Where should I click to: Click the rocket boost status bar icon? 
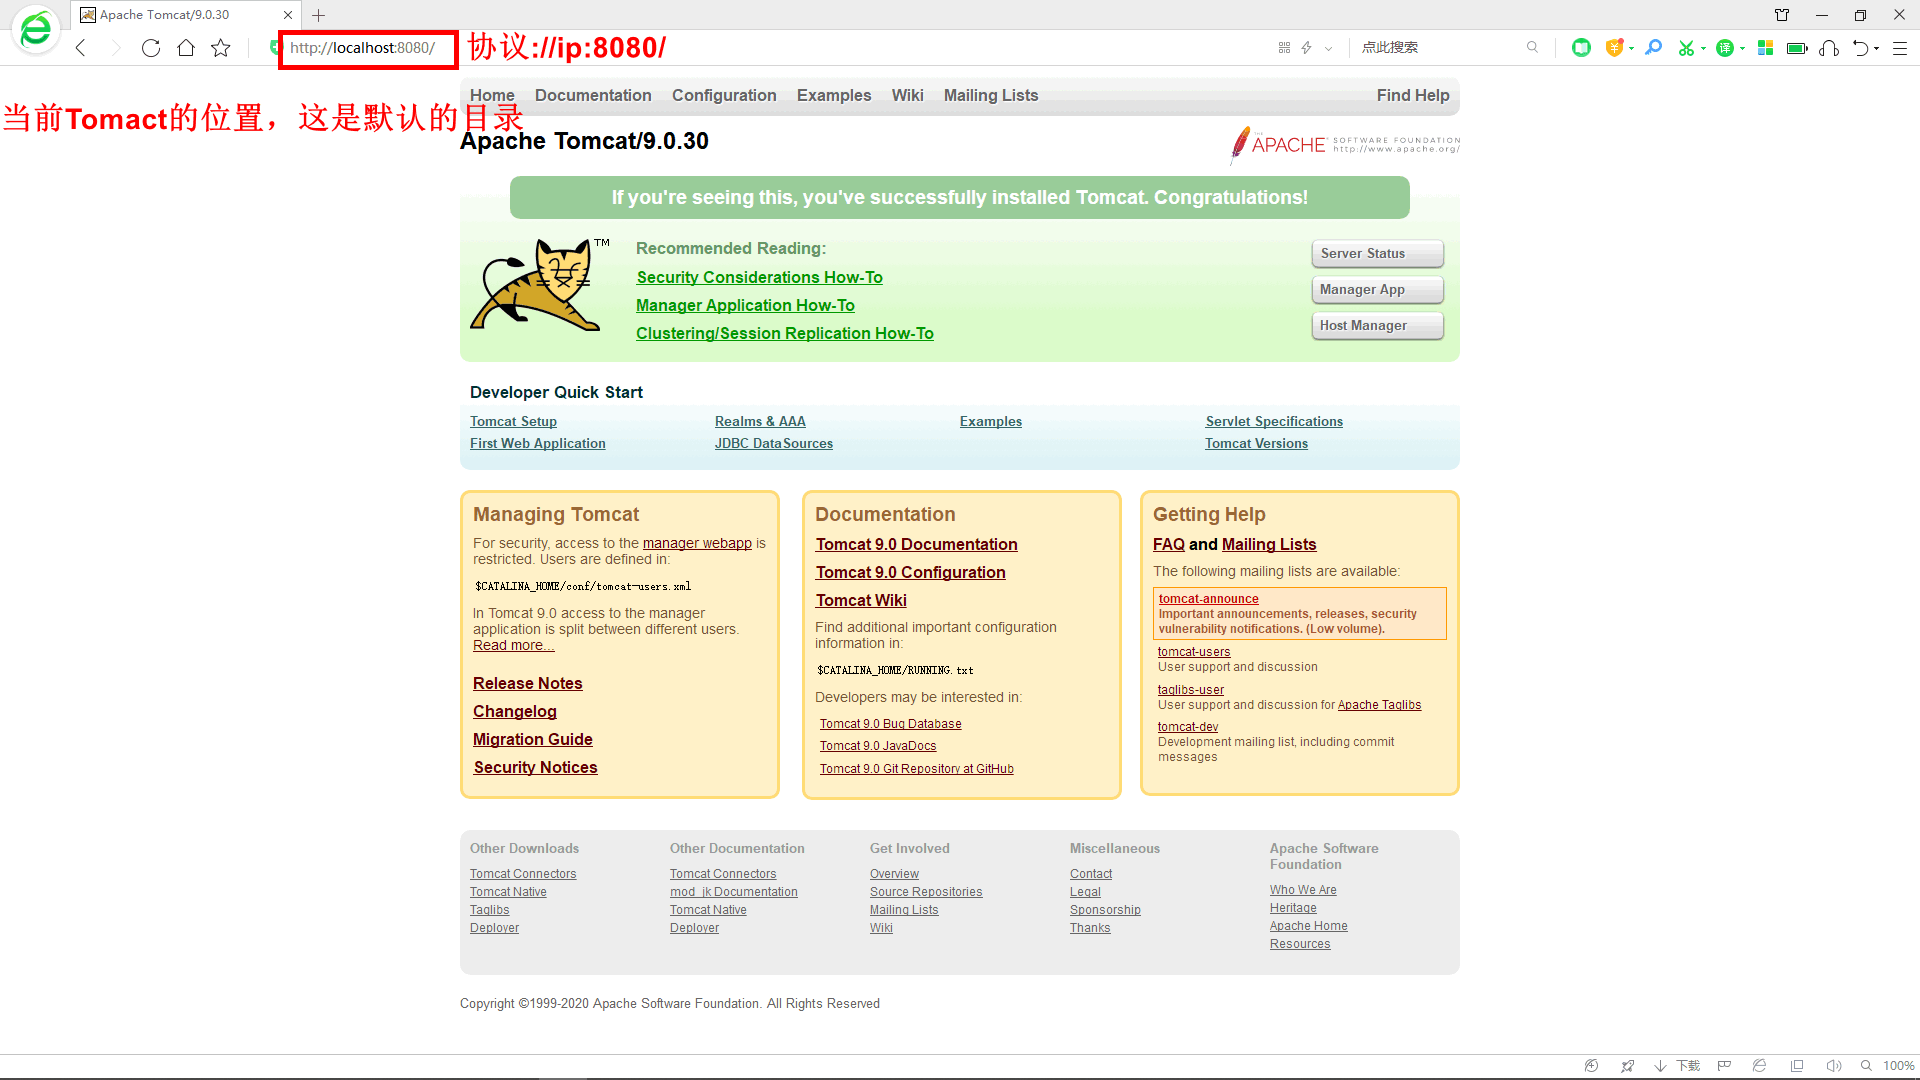1627,1066
